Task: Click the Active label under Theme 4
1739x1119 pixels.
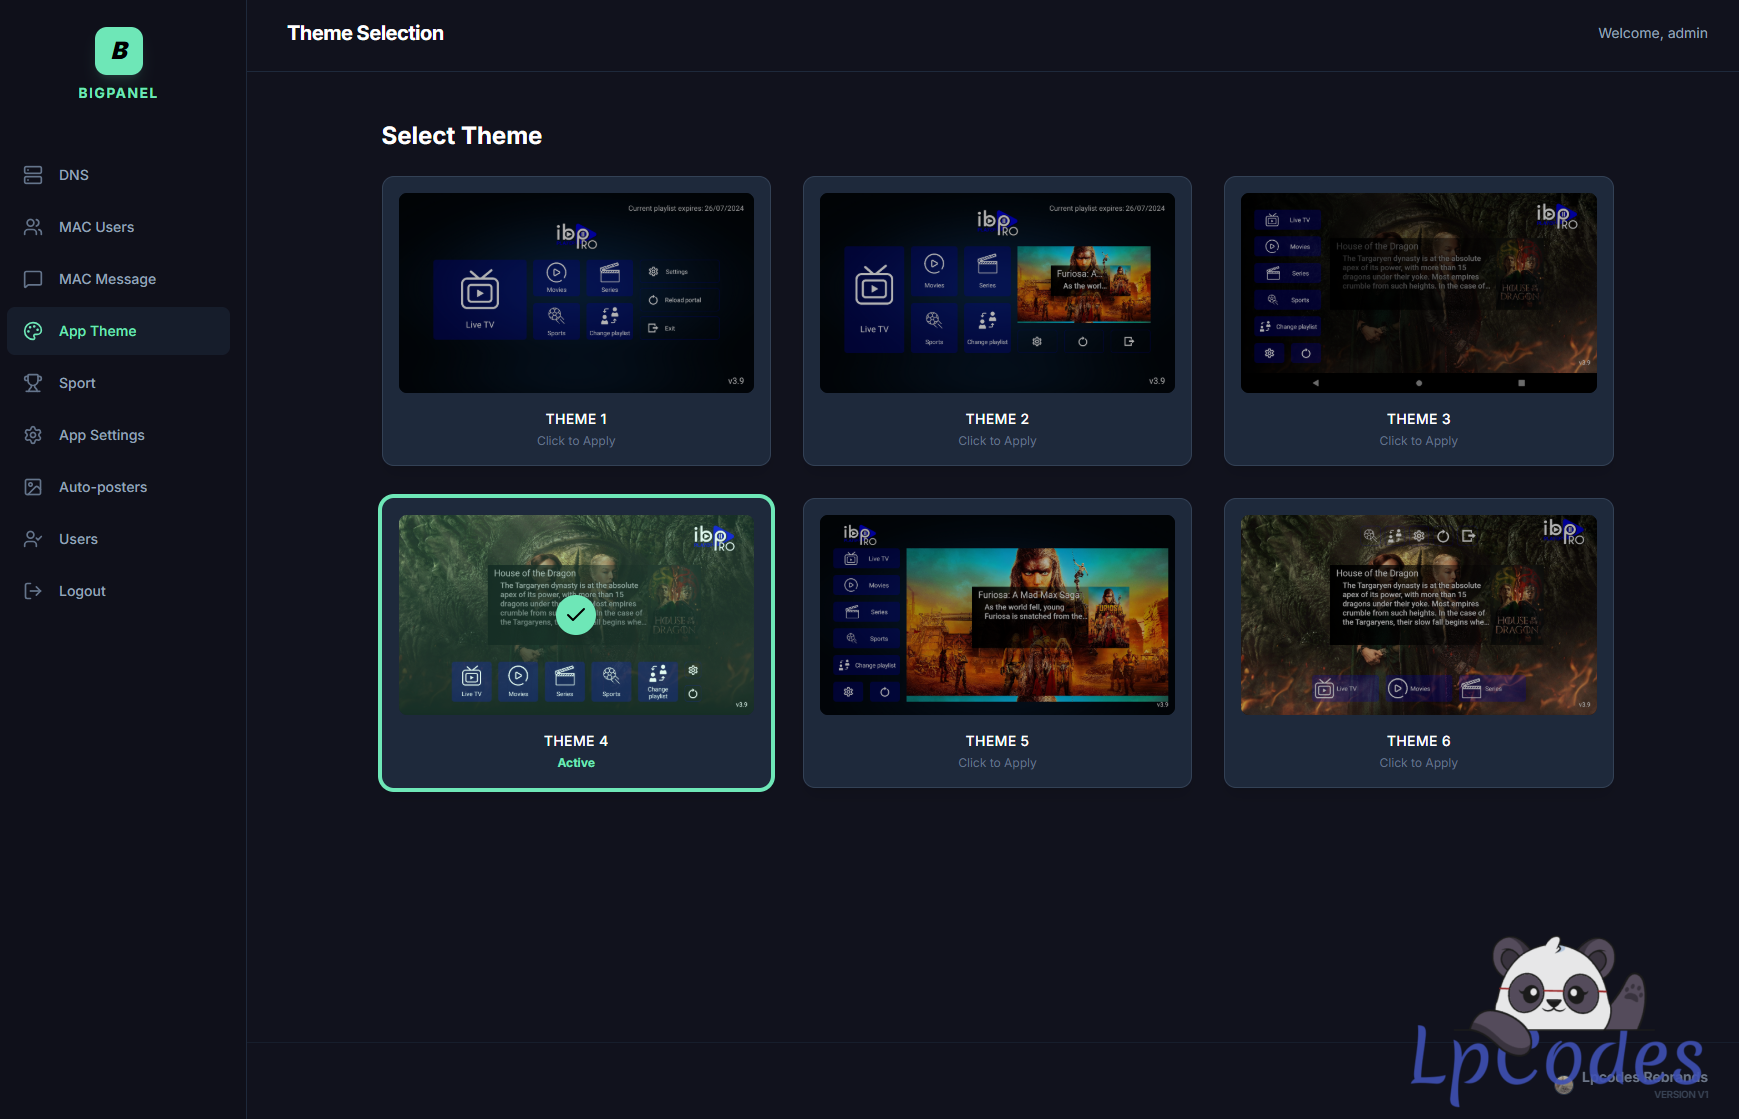Action: coord(576,763)
